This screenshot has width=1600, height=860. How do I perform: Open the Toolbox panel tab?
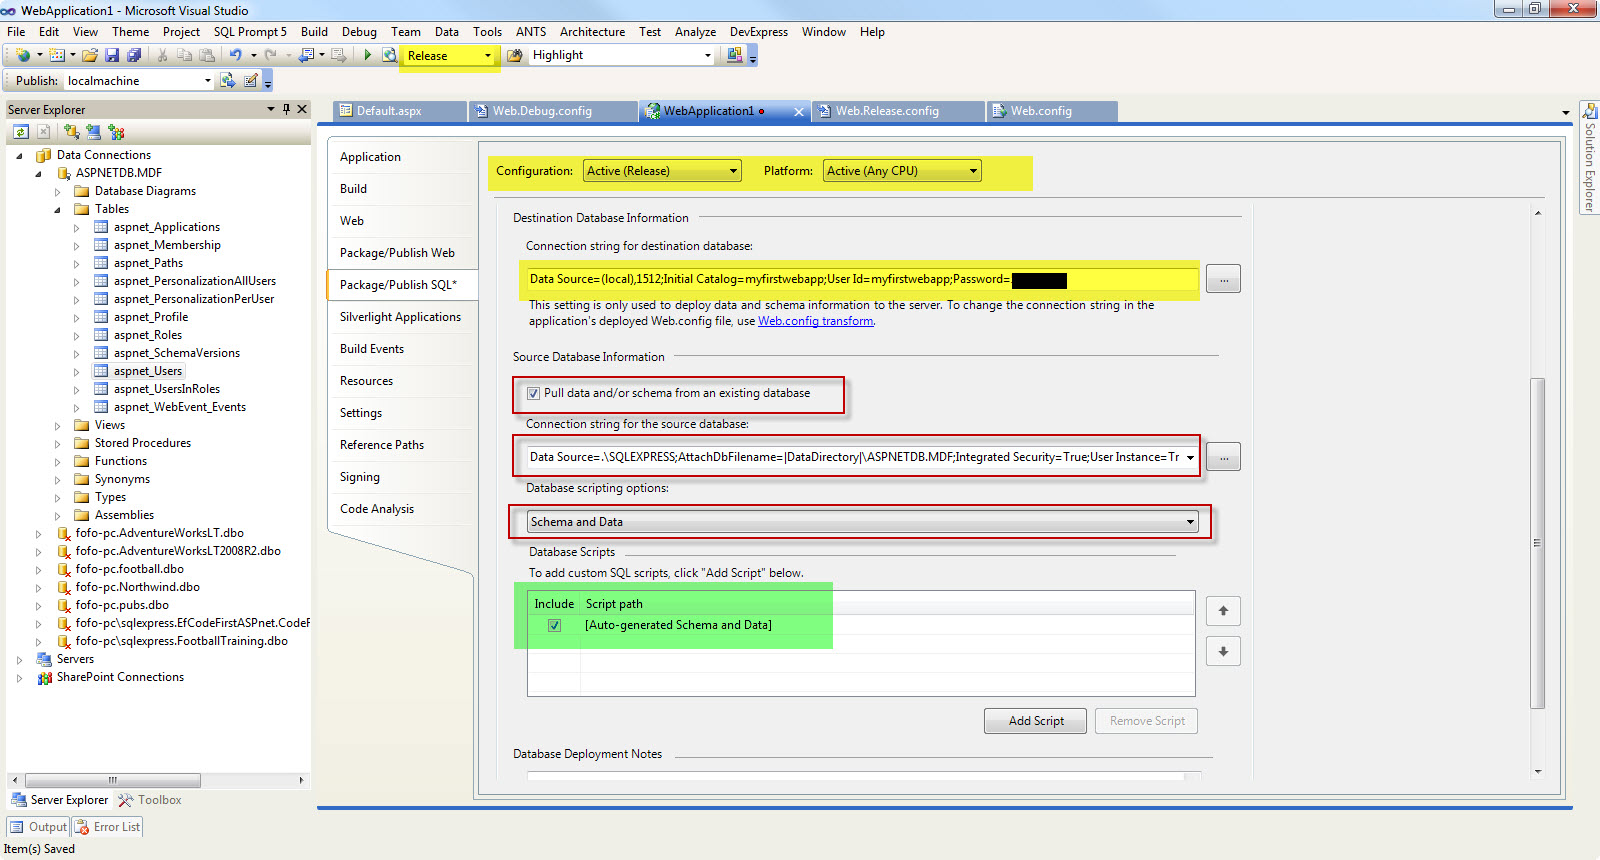pos(150,800)
